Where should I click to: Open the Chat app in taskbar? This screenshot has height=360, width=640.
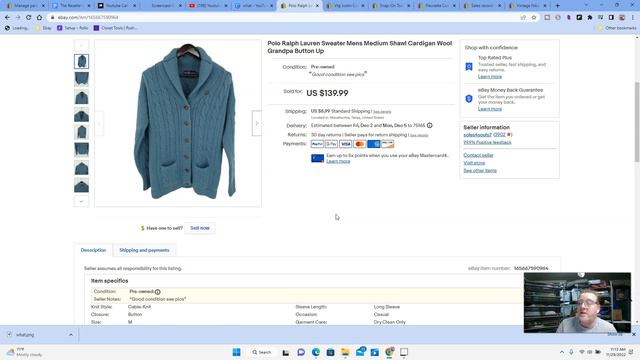tap(301, 352)
